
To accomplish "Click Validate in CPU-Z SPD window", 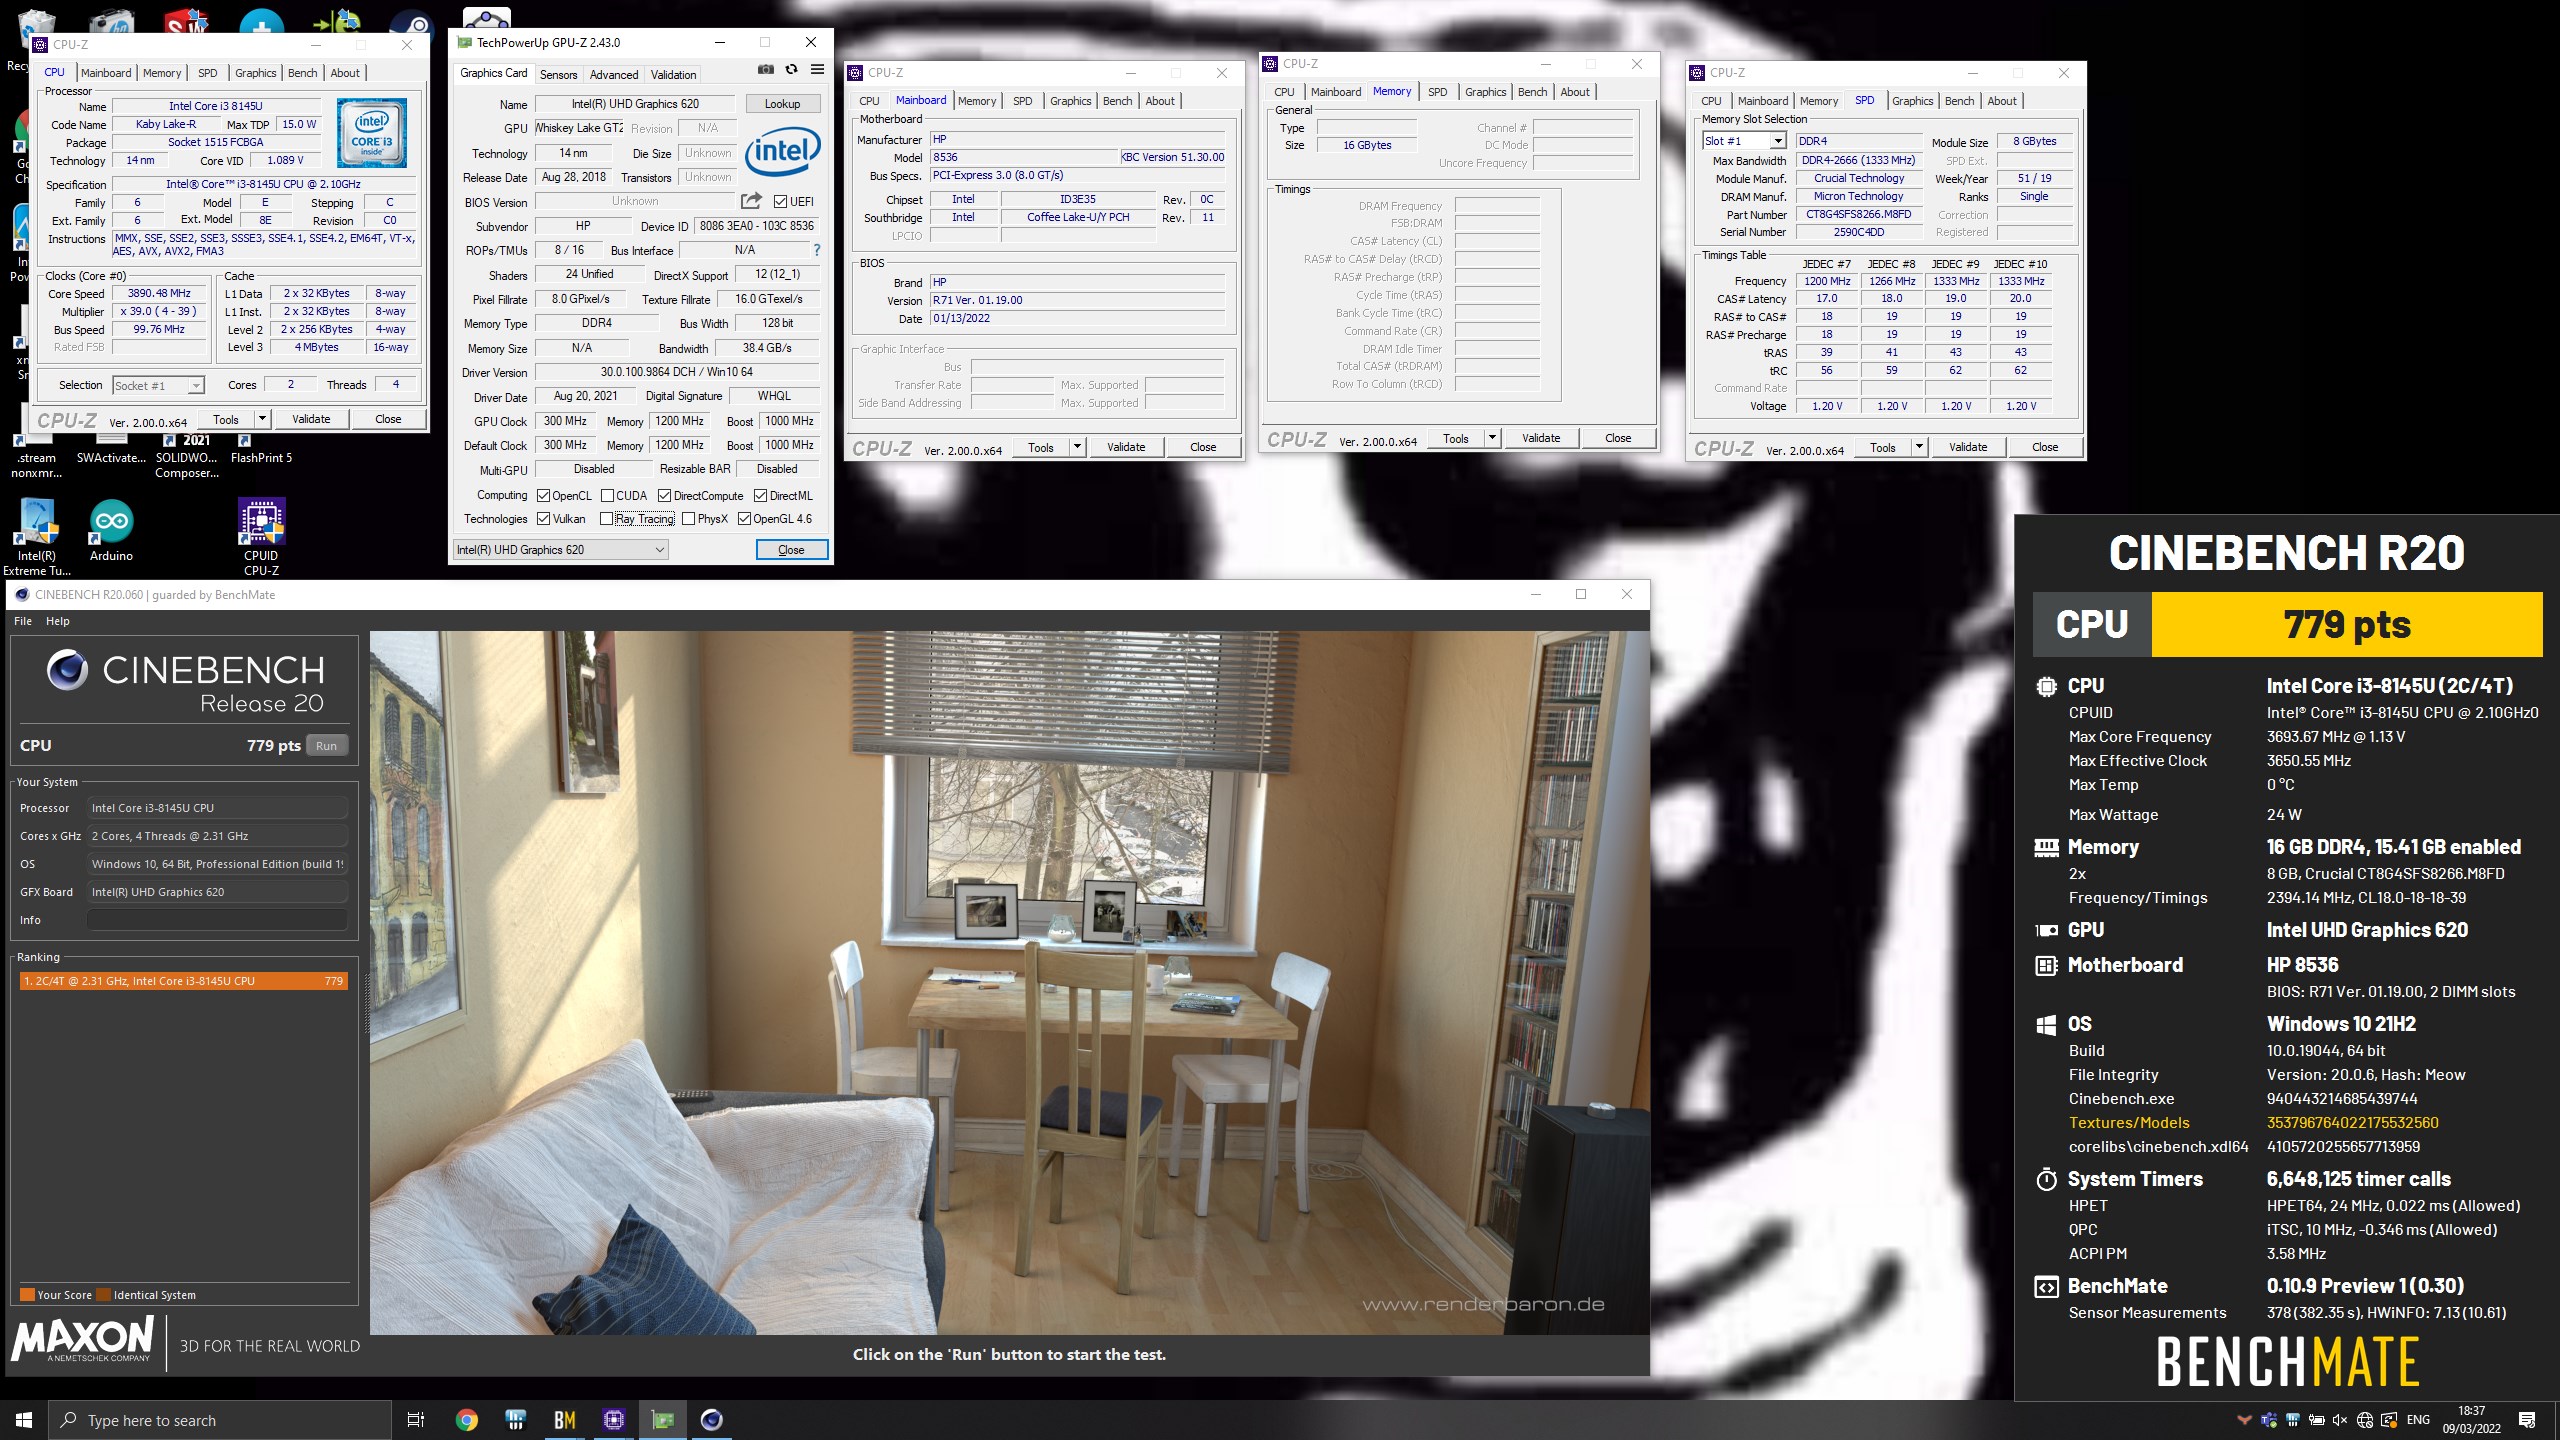I will coord(1968,447).
